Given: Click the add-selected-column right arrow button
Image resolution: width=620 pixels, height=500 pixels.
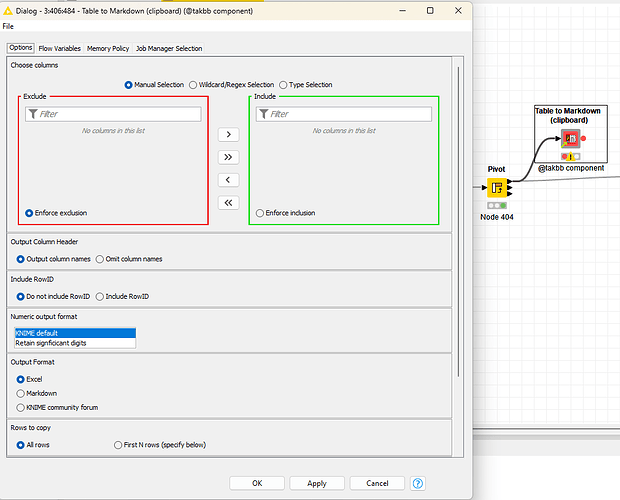Looking at the screenshot, I should 228,134.
